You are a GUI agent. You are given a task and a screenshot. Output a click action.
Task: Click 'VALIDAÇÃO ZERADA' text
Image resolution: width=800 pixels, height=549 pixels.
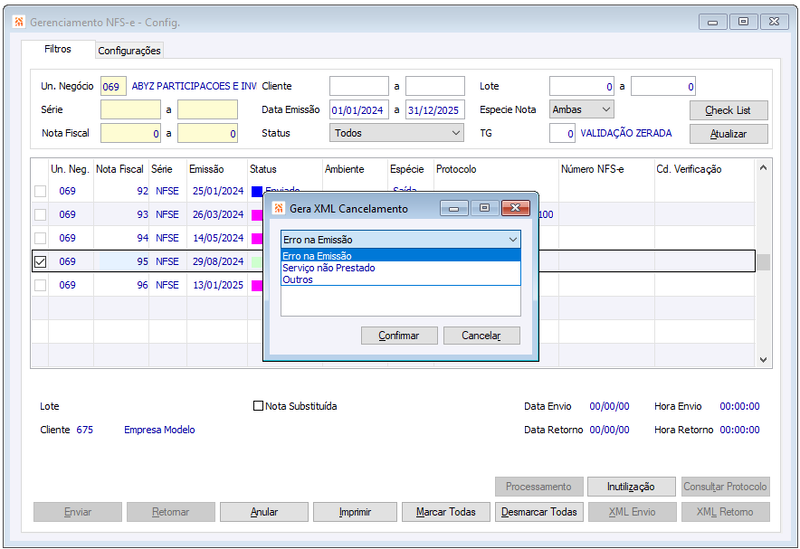coord(626,133)
